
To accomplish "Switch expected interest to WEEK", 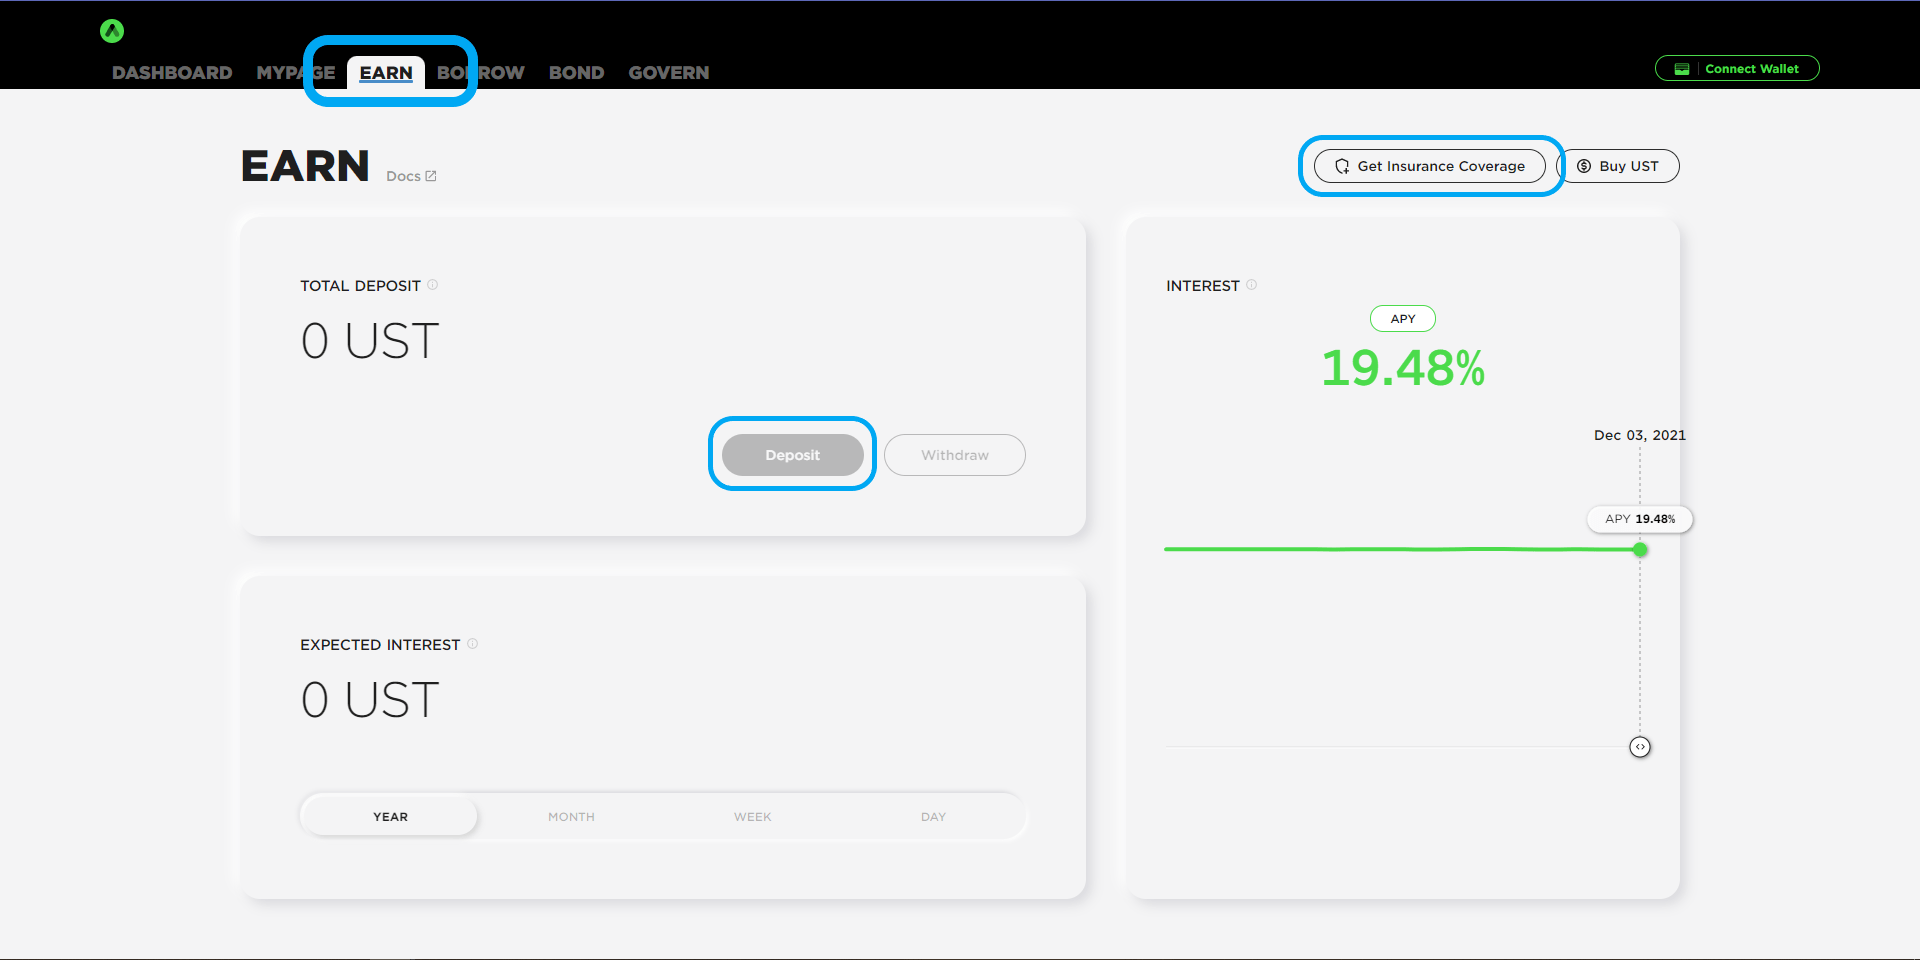I will point(752,817).
